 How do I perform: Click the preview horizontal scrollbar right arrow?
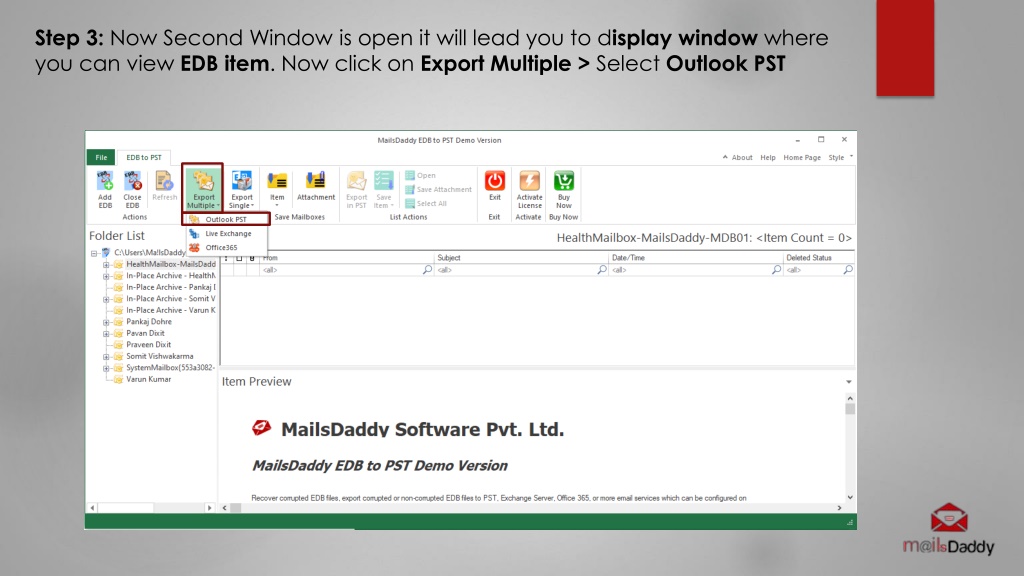point(839,507)
